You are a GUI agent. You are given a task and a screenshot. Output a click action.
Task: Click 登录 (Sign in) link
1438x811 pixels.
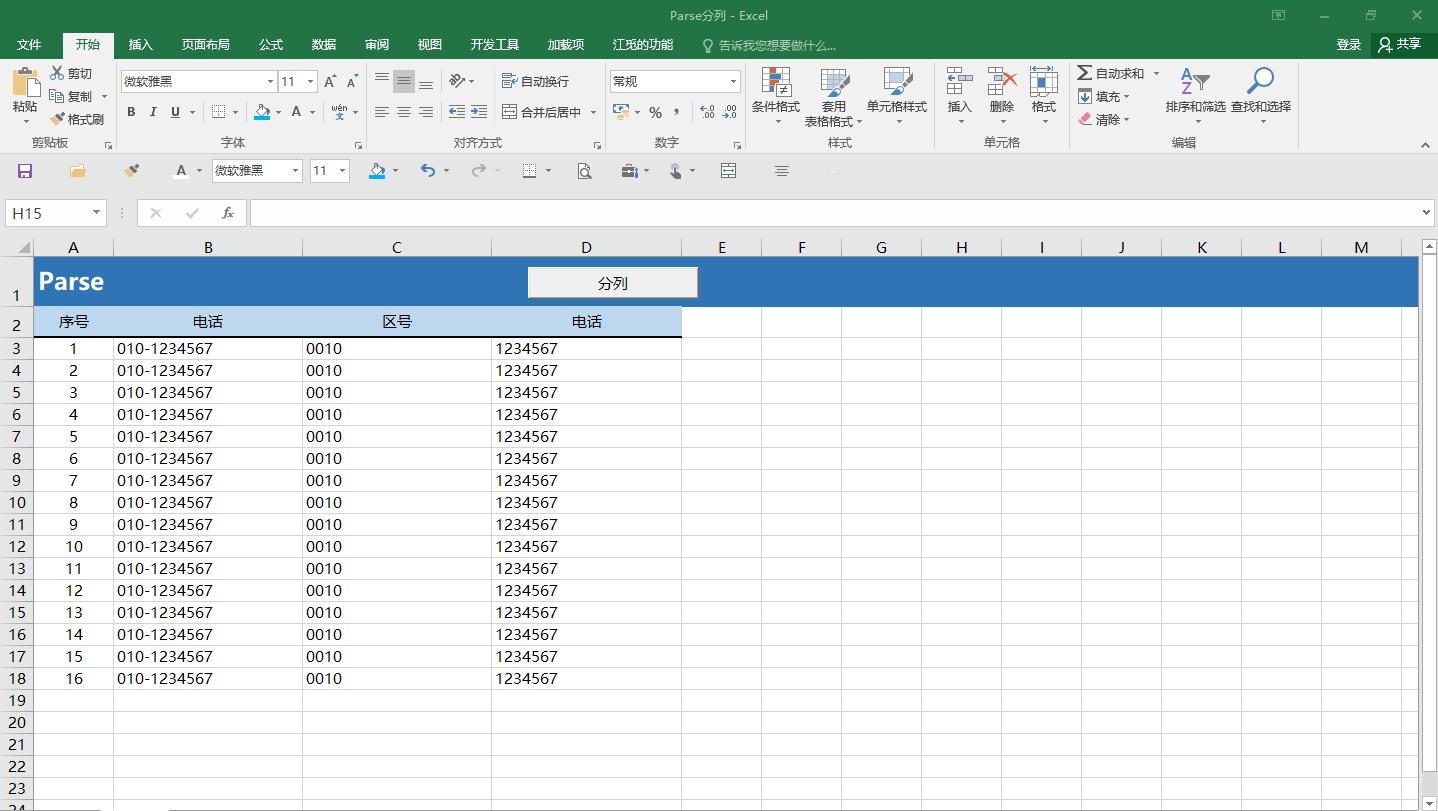click(1348, 45)
